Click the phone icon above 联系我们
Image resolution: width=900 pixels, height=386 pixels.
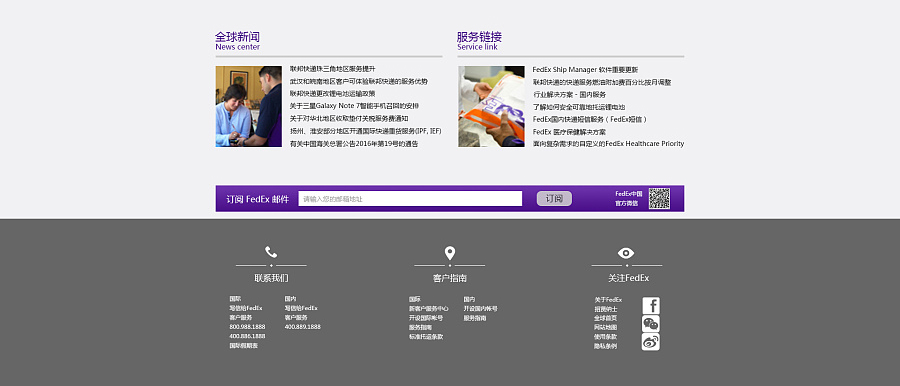(271, 252)
